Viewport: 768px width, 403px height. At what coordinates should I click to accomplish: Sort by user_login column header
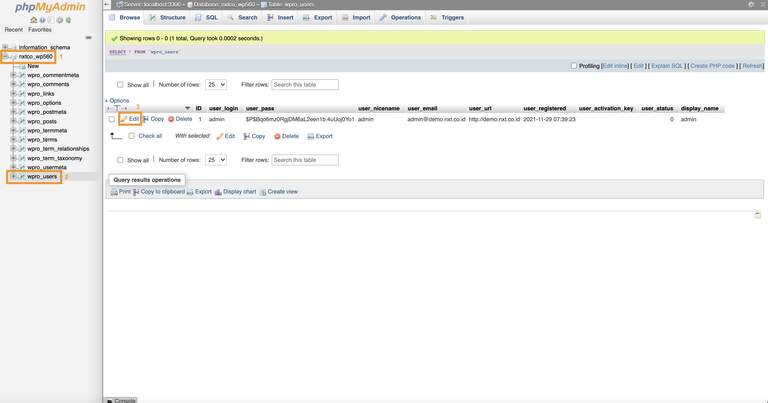[223, 108]
